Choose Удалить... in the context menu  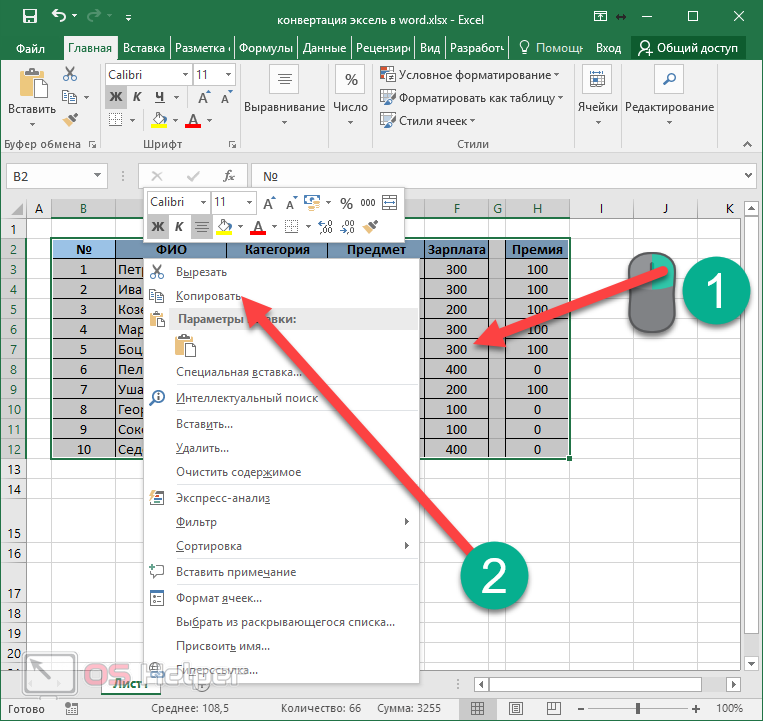pos(282,448)
